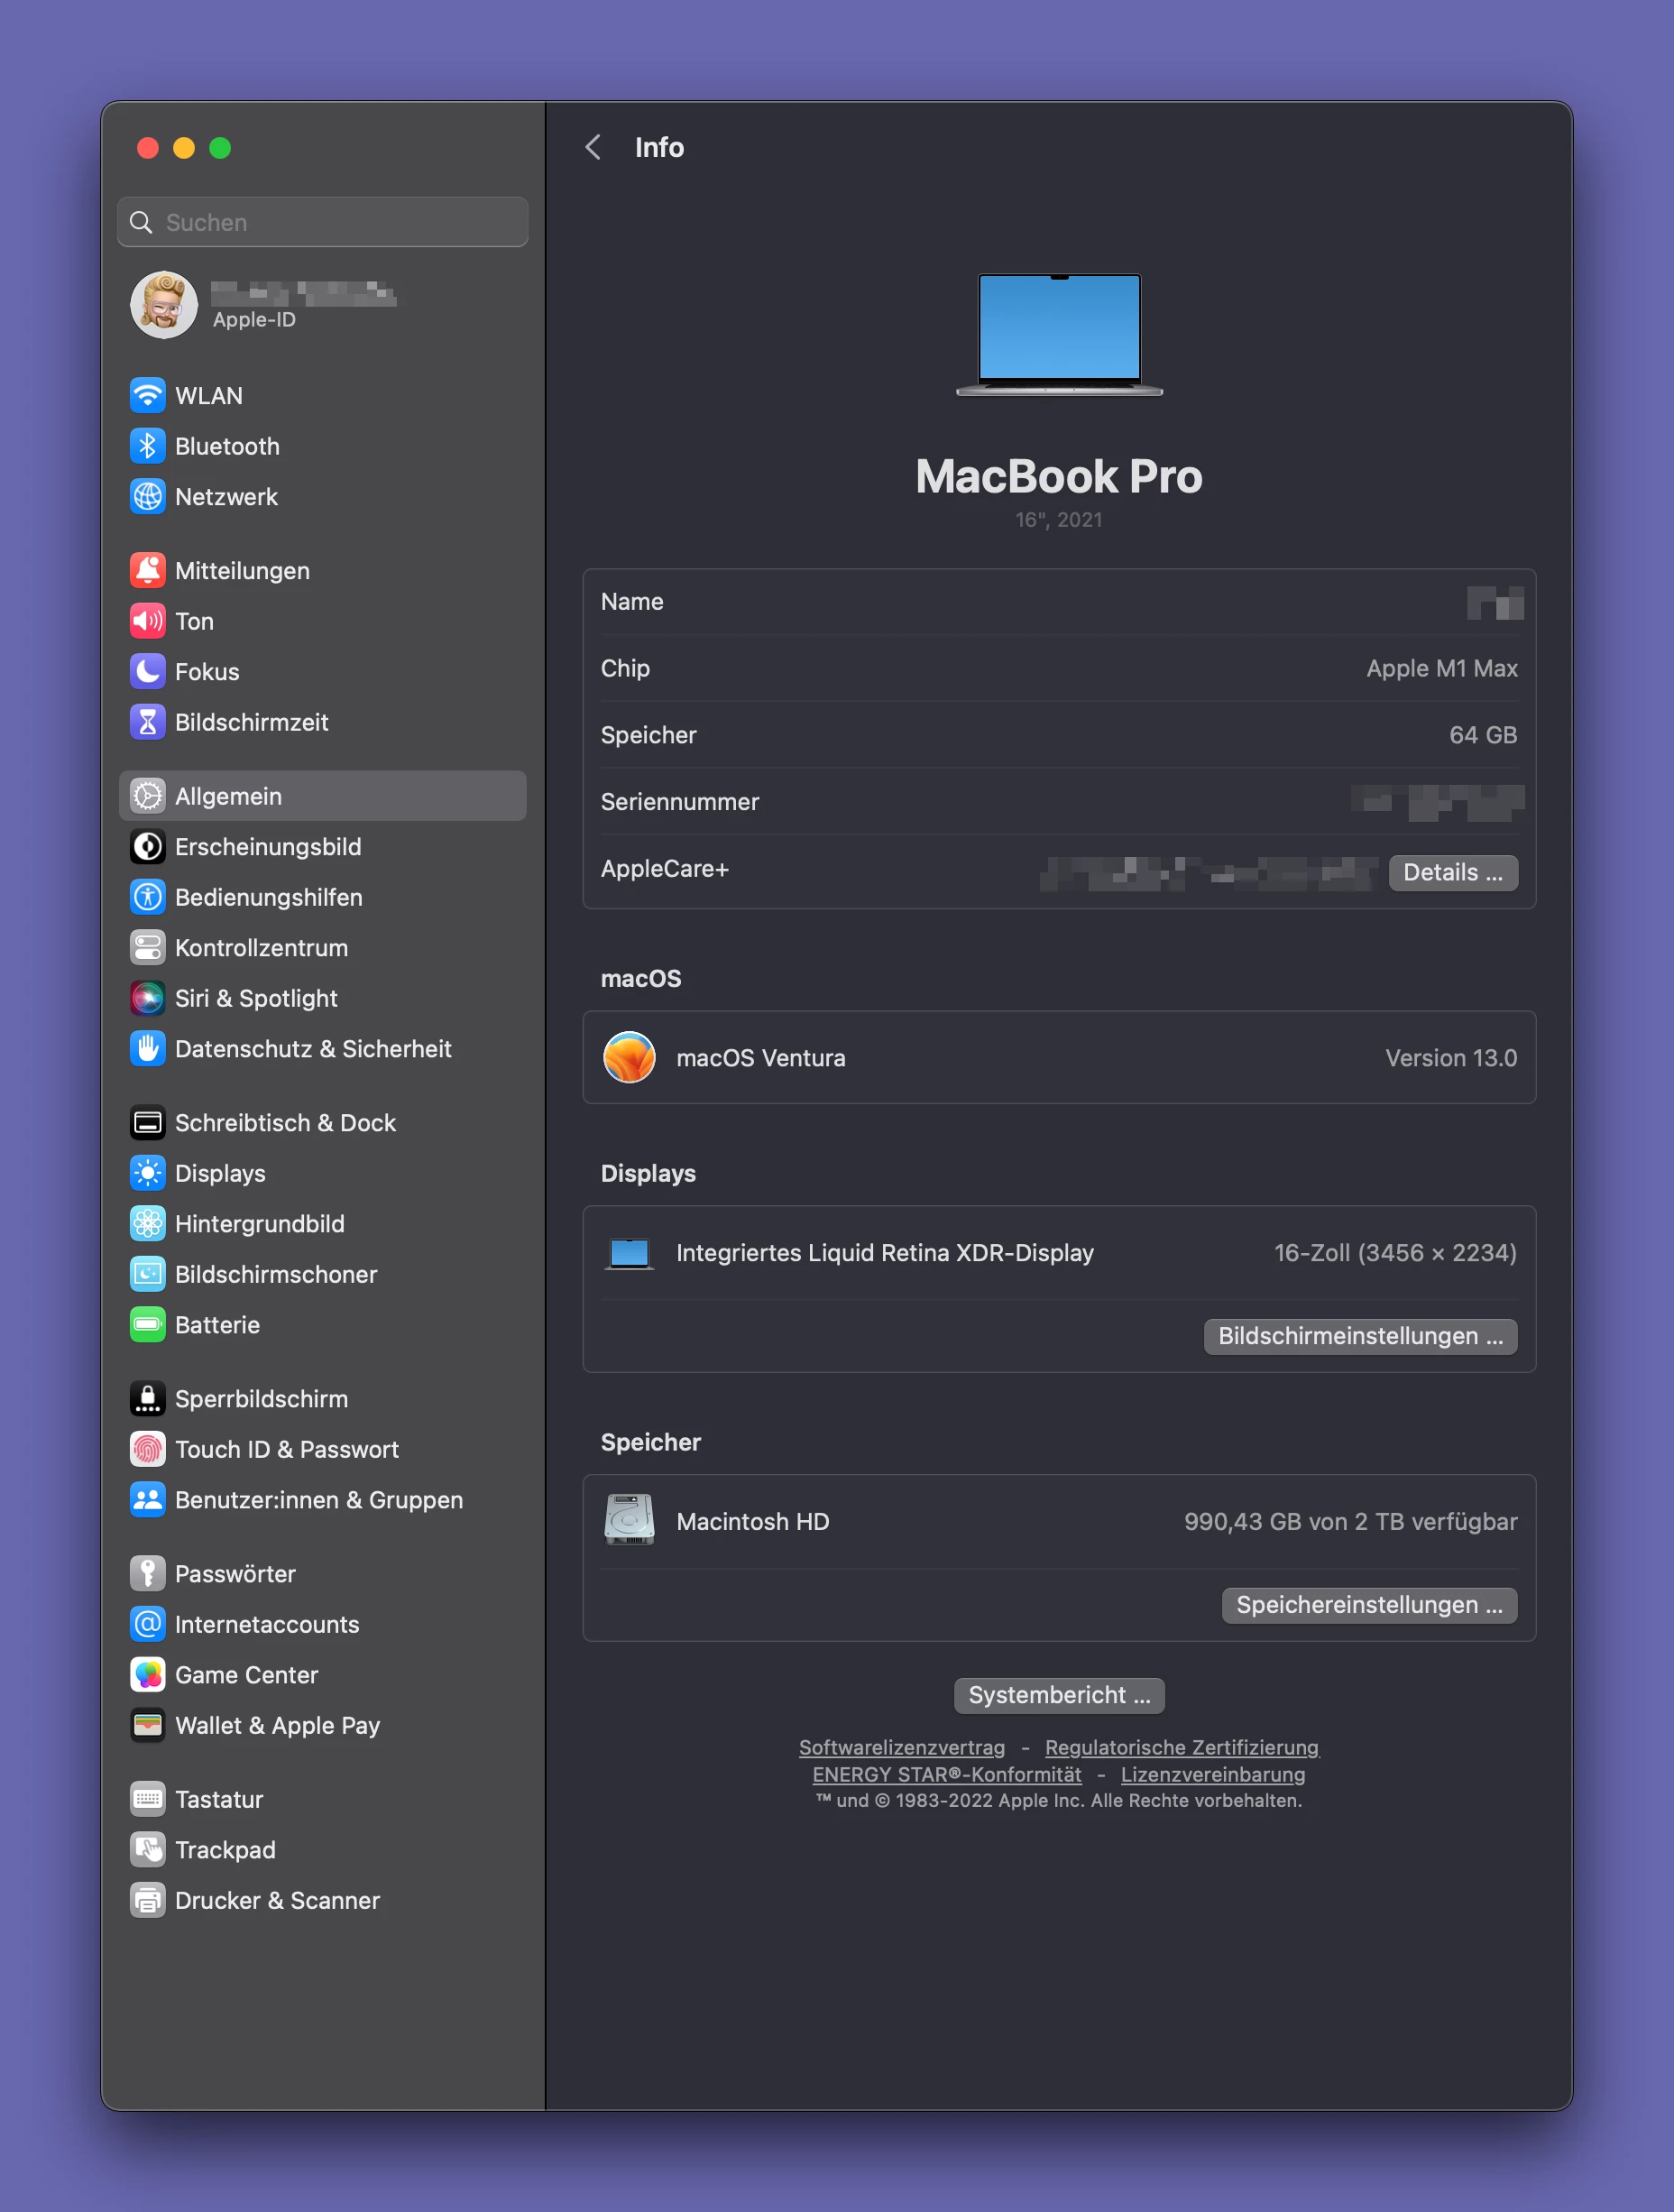Image resolution: width=1674 pixels, height=2212 pixels.
Task: Click the Bluetooth icon in sidebar
Action: (x=148, y=446)
